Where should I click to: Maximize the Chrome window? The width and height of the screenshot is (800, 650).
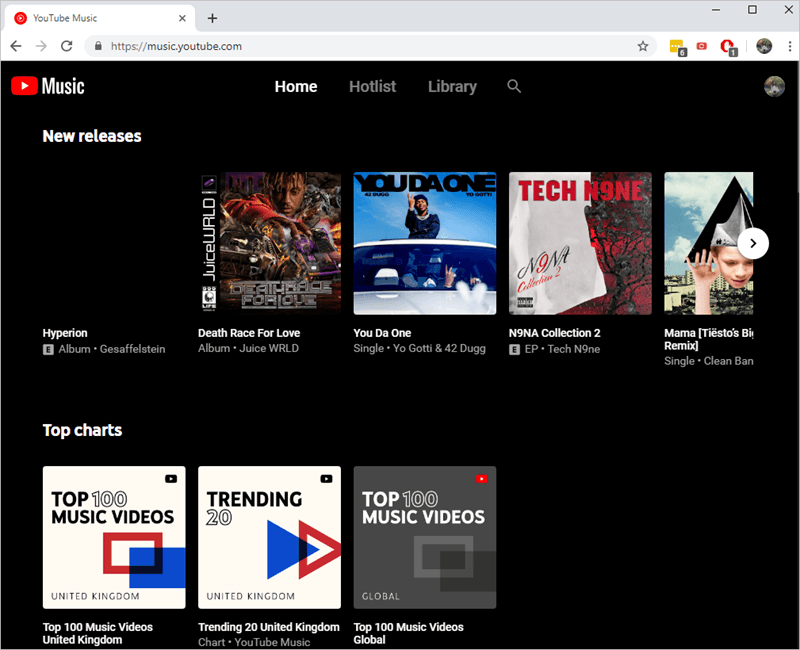click(x=752, y=10)
